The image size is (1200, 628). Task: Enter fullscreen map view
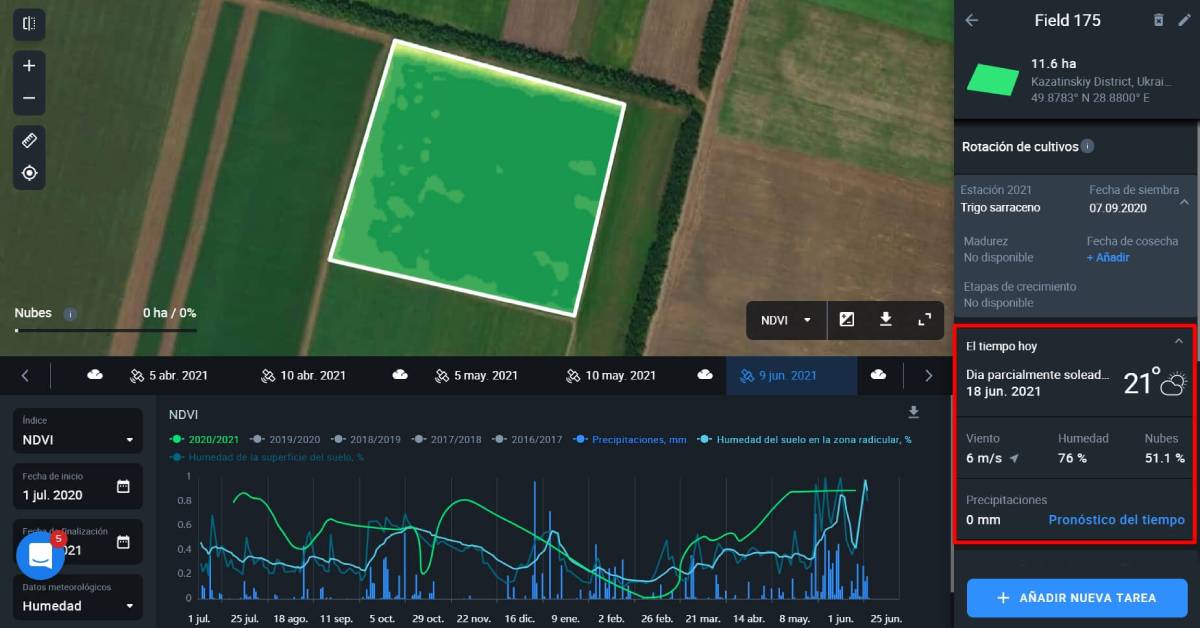924,320
